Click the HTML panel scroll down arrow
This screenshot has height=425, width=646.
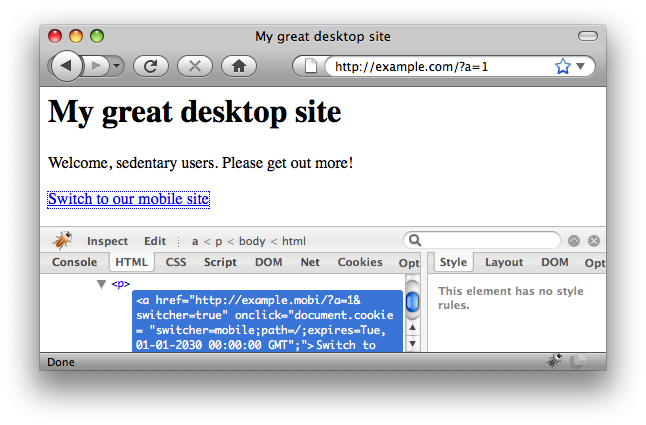412,343
